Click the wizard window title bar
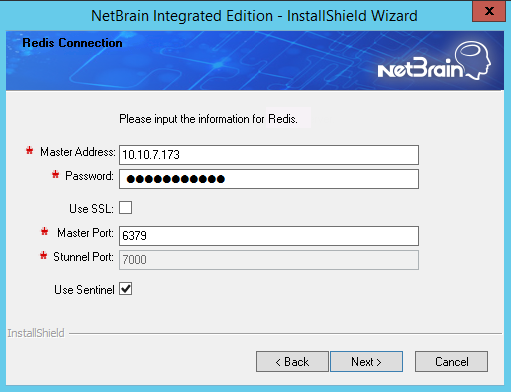 tap(254, 16)
